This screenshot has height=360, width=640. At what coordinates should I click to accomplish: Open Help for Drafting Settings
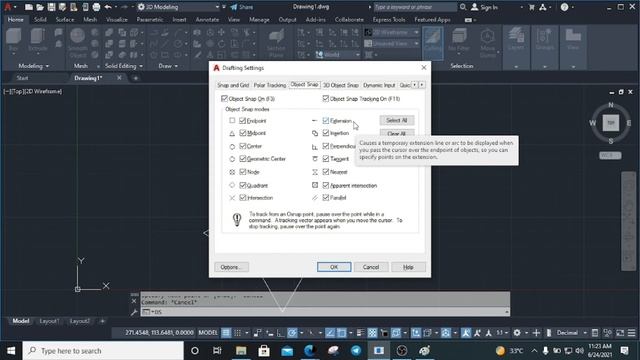coord(408,267)
